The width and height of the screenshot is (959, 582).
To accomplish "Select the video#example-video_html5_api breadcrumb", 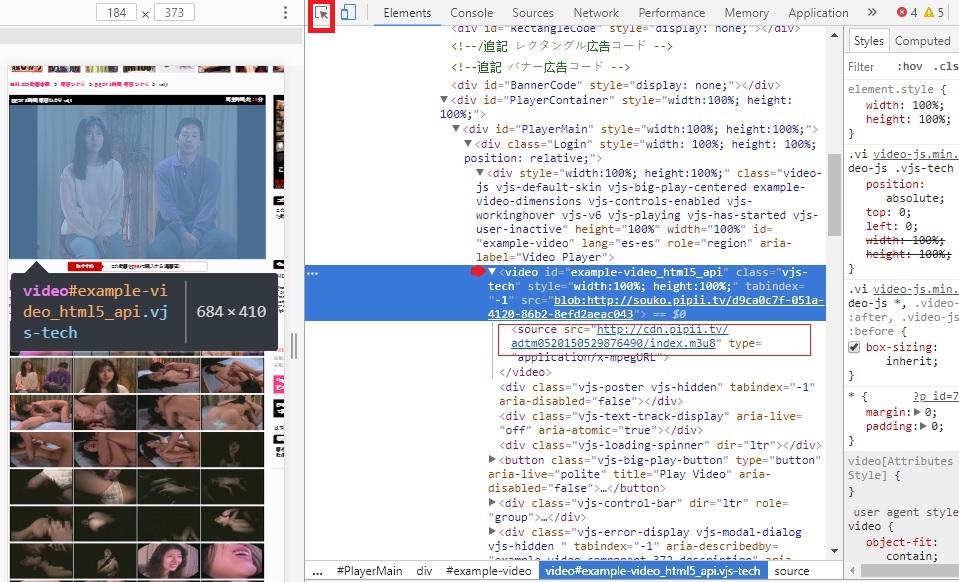I will tap(653, 571).
